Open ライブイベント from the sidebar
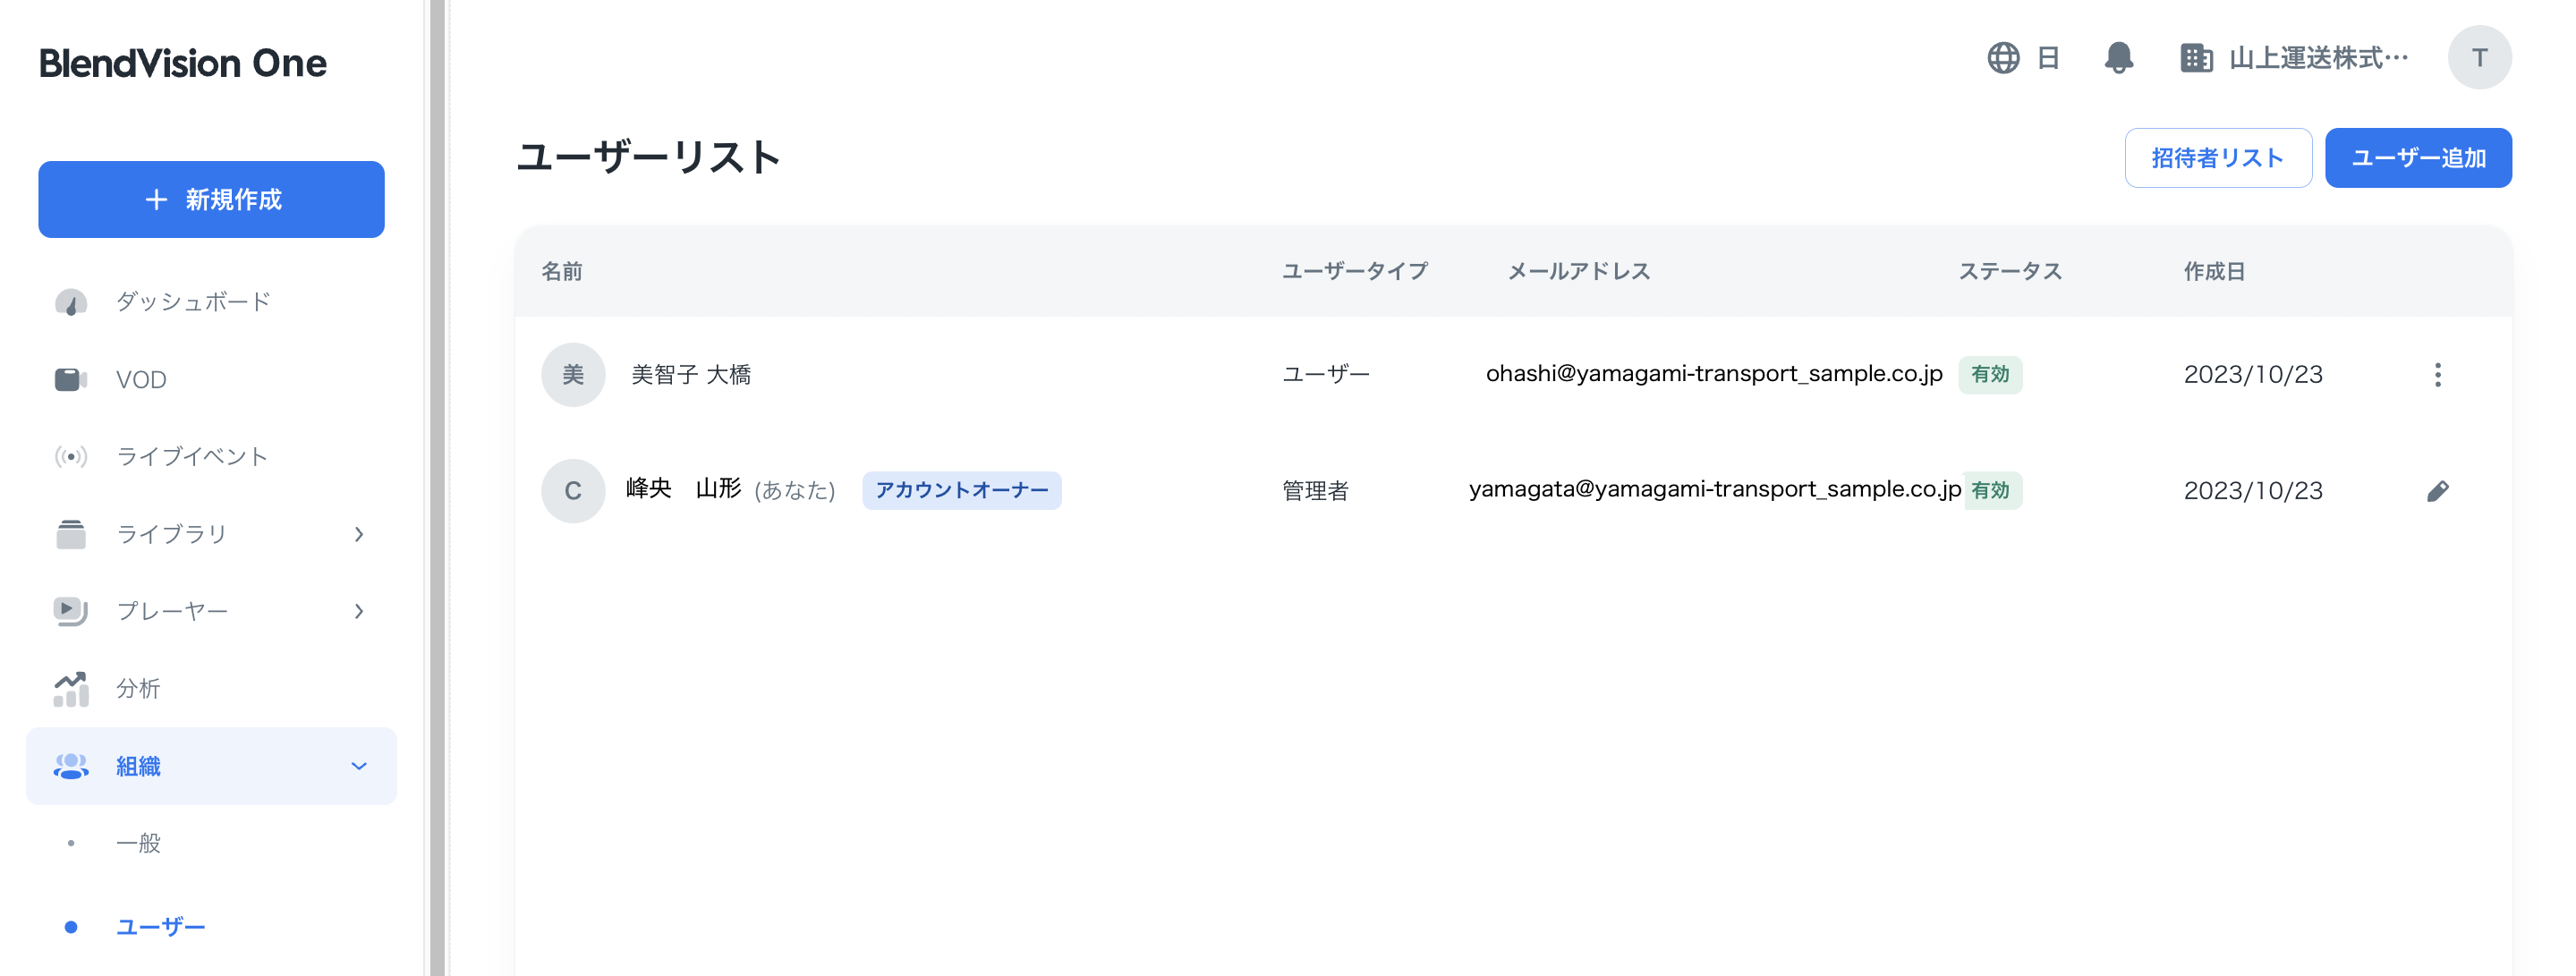This screenshot has width=2576, height=976. pyautogui.click(x=191, y=455)
